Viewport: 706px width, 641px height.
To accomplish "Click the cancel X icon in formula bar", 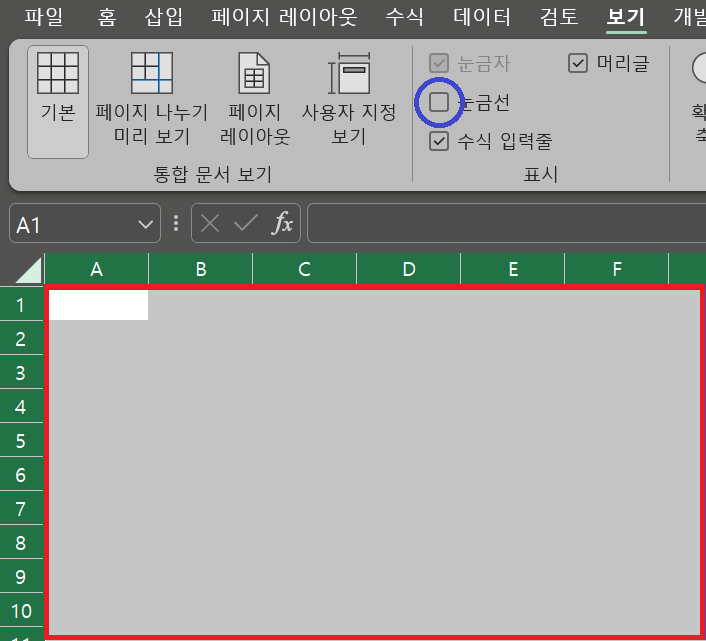I will point(210,223).
